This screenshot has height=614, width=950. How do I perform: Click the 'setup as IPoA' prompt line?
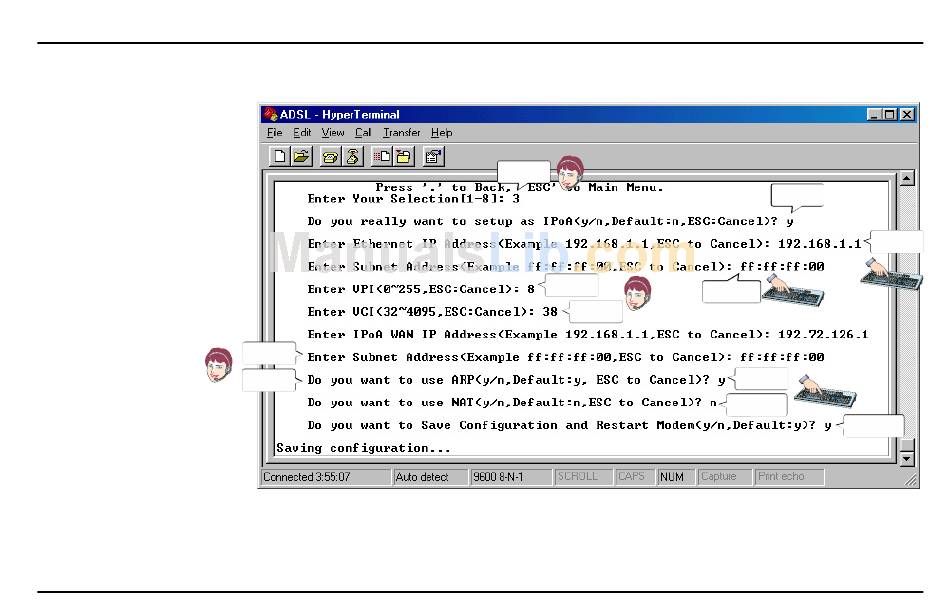[550, 221]
